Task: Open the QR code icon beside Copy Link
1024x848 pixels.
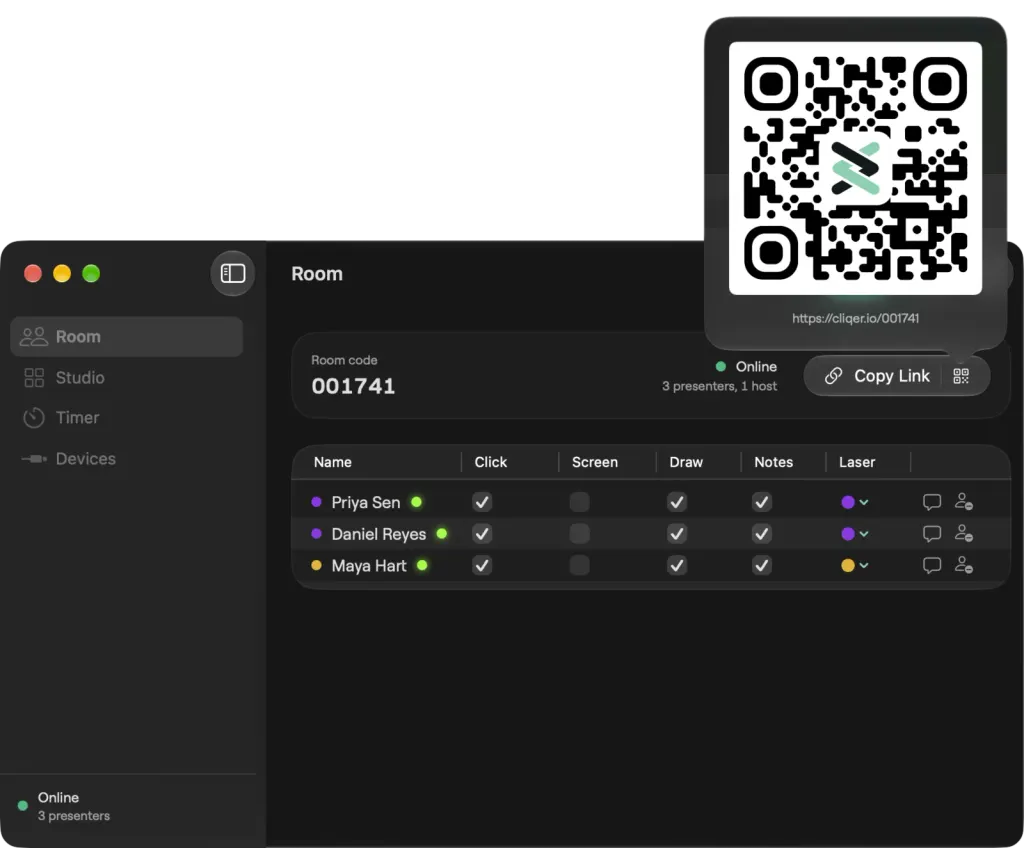Action: tap(961, 376)
